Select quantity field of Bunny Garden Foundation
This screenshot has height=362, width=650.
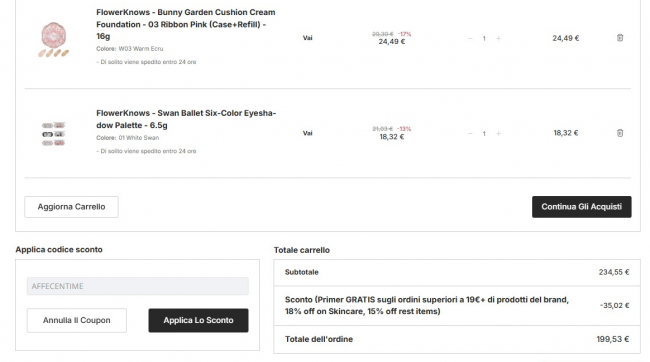[484, 38]
